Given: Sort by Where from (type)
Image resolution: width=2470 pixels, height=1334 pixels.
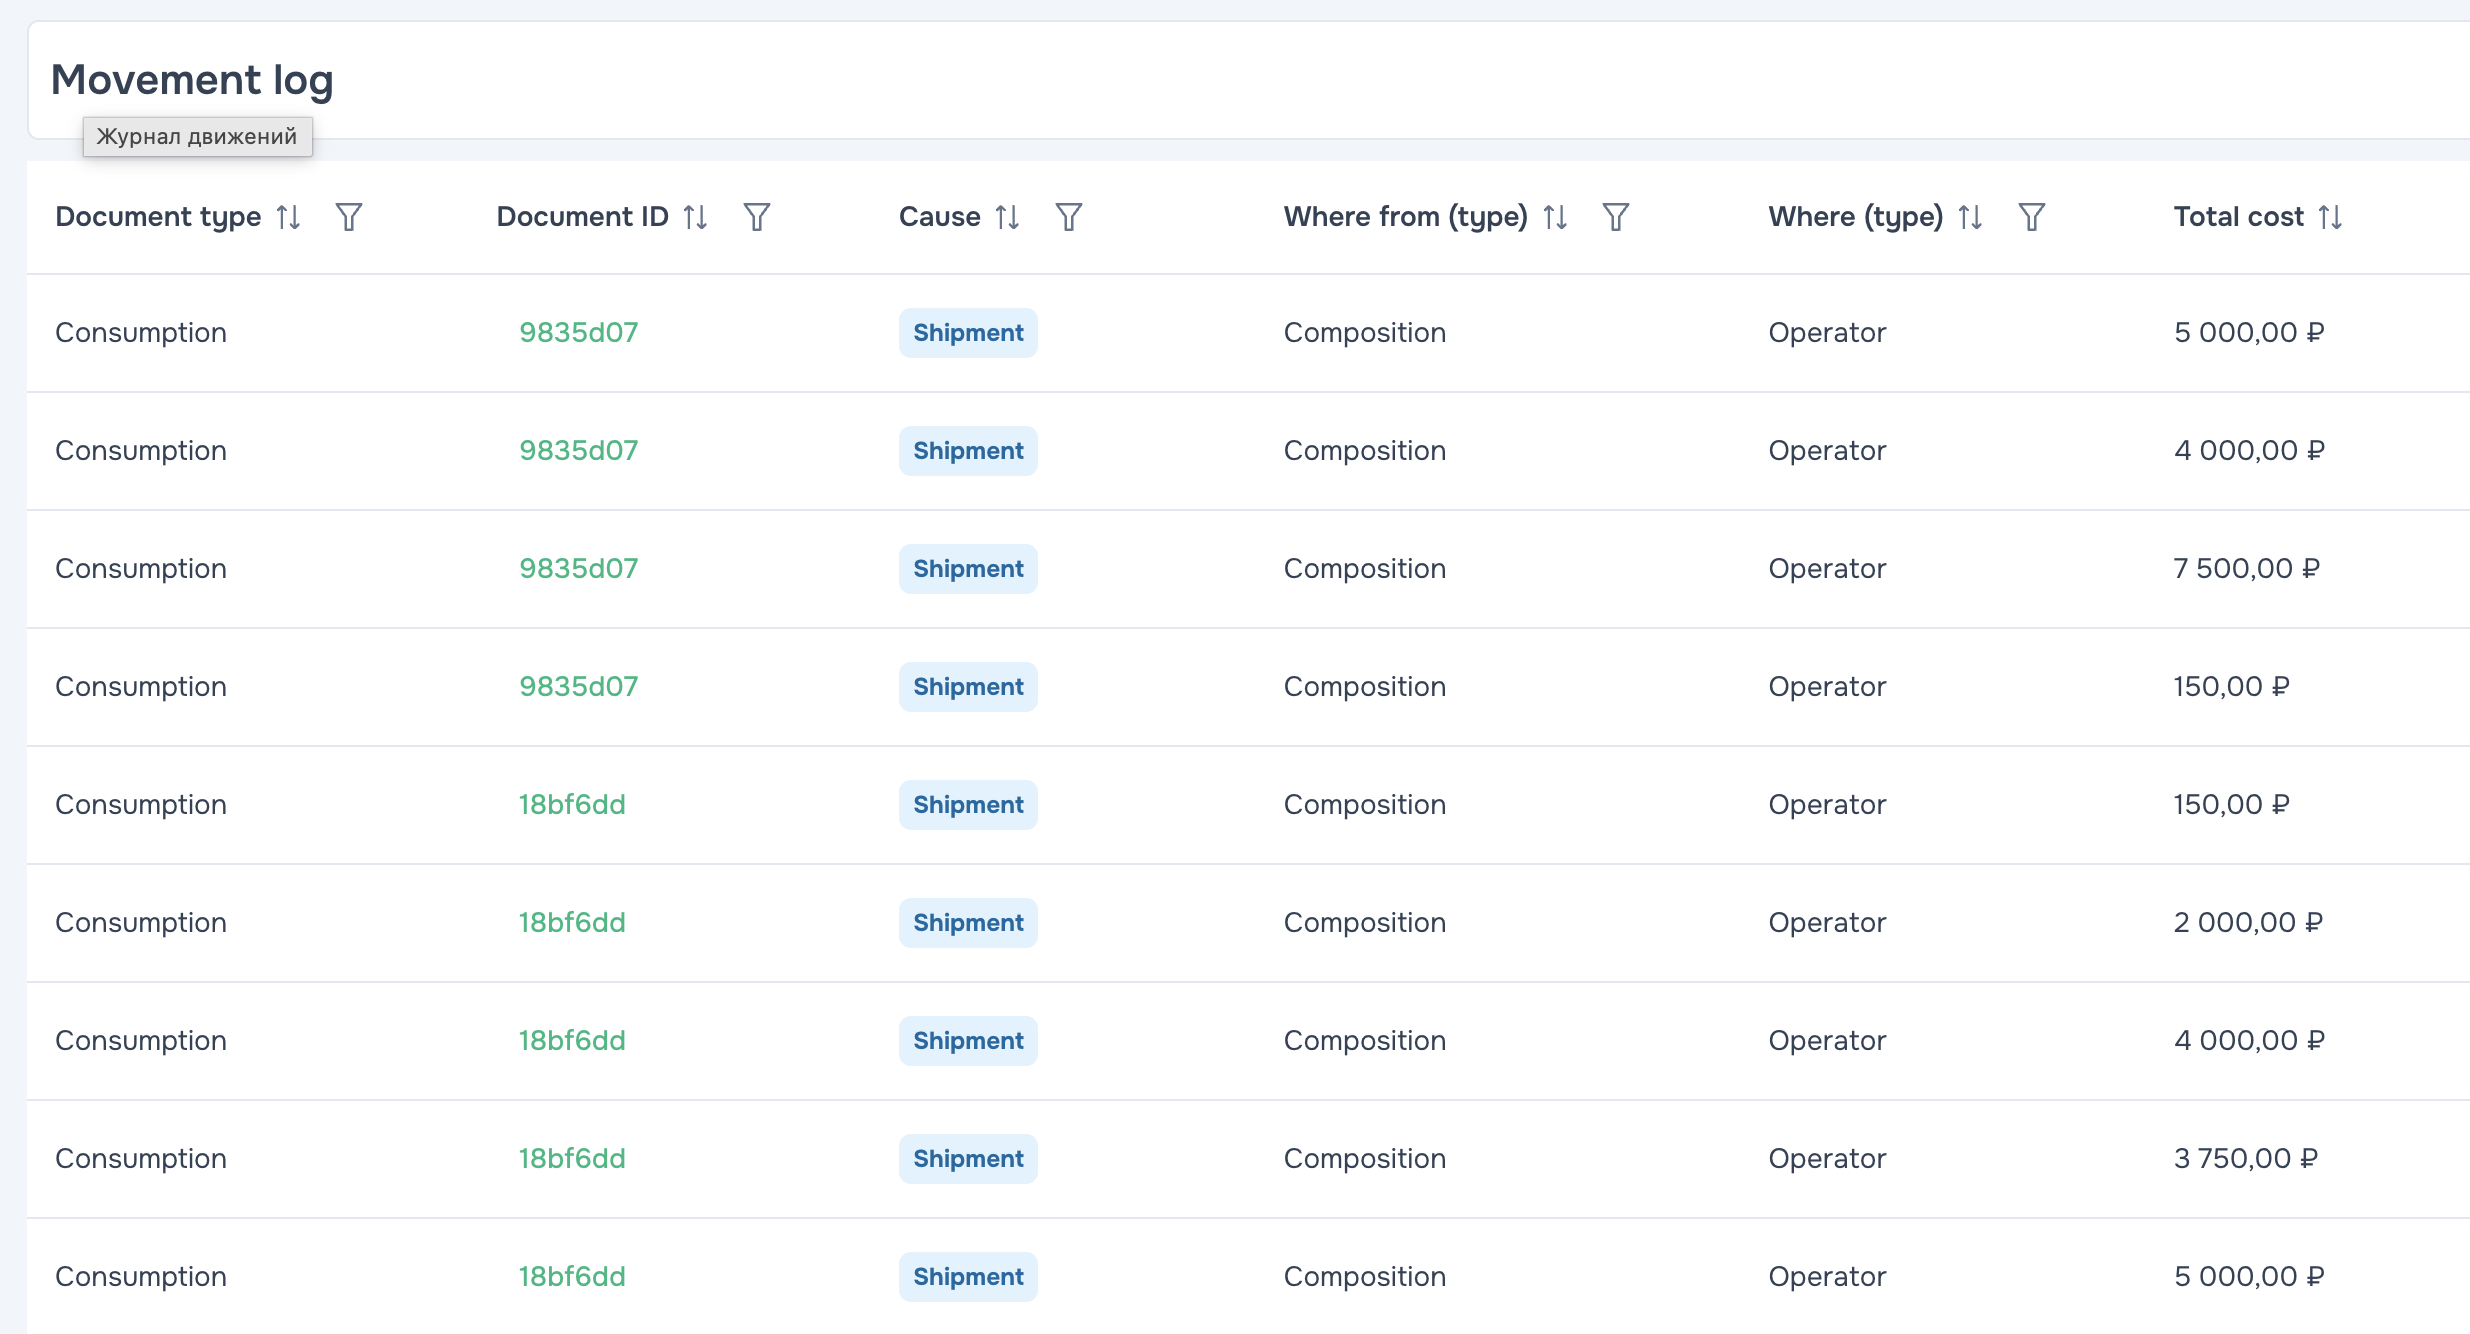Looking at the screenshot, I should click(1555, 217).
